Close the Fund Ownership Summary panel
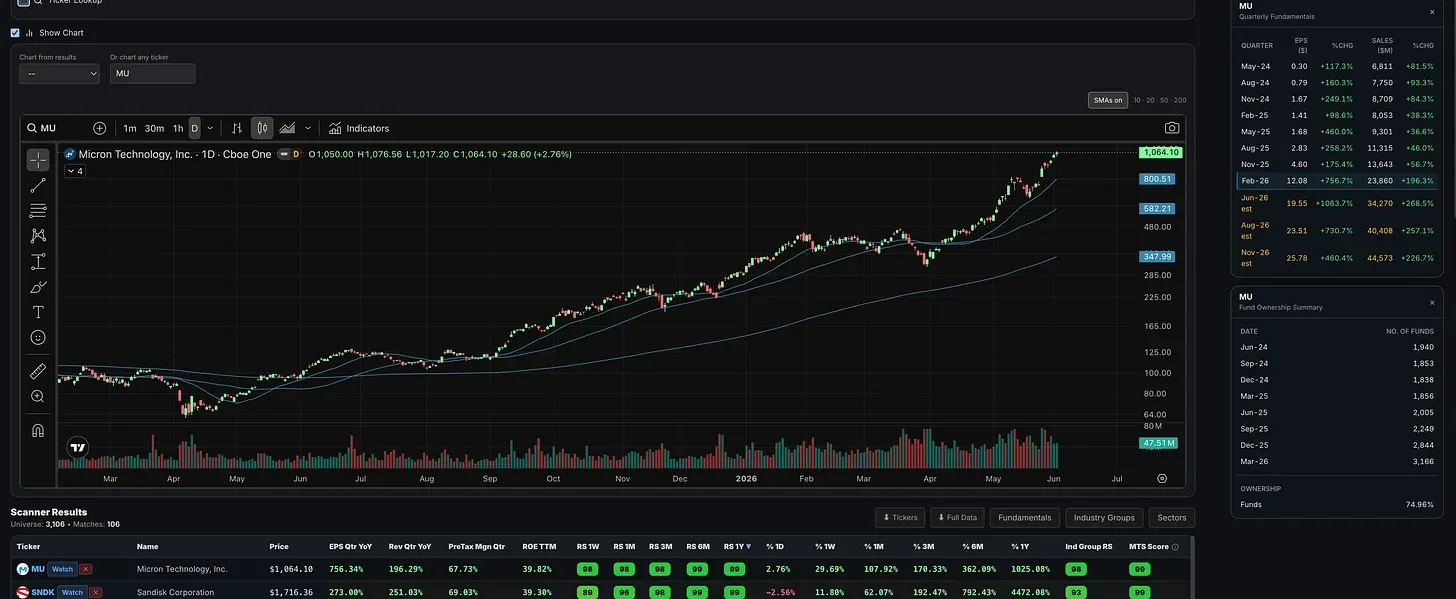The image size is (1456, 599). click(x=1431, y=302)
